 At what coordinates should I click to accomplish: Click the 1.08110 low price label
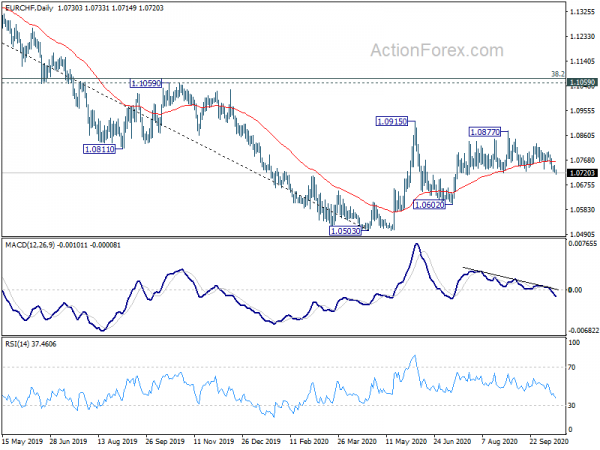(x=99, y=149)
